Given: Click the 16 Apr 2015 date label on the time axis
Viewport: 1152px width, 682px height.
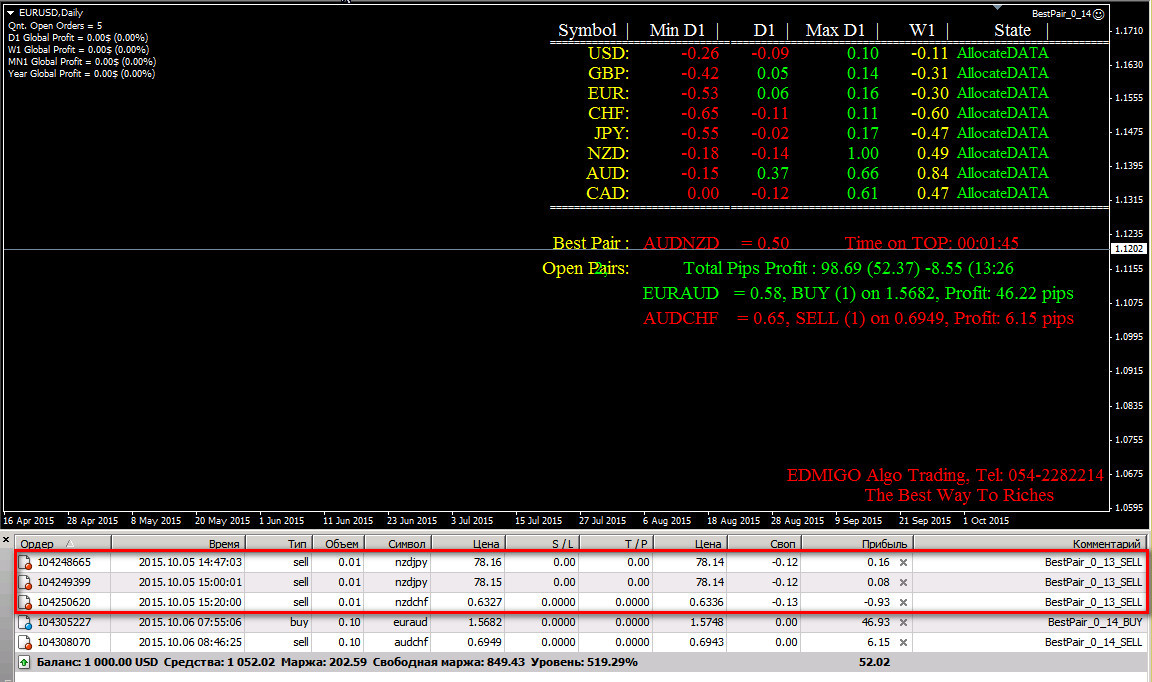Looking at the screenshot, I should pyautogui.click(x=29, y=520).
